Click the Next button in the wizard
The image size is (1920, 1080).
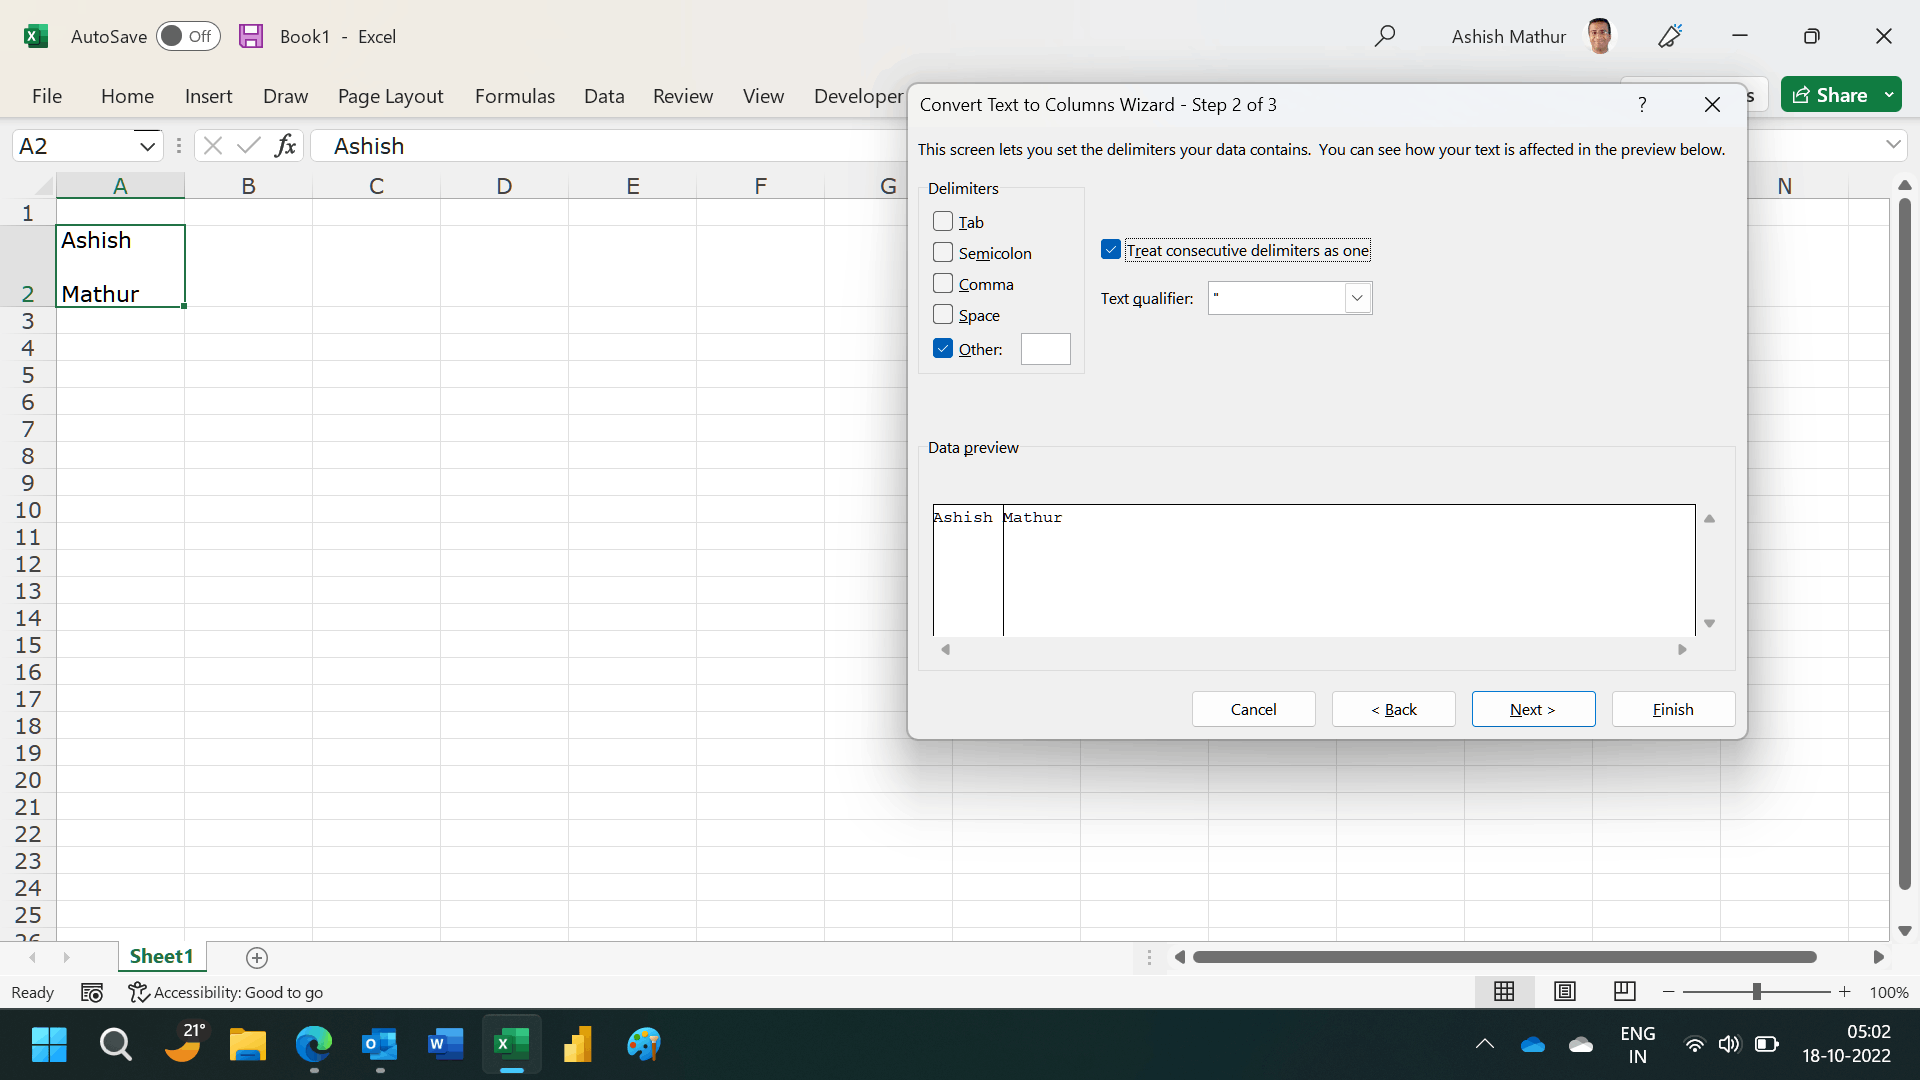pos(1533,708)
